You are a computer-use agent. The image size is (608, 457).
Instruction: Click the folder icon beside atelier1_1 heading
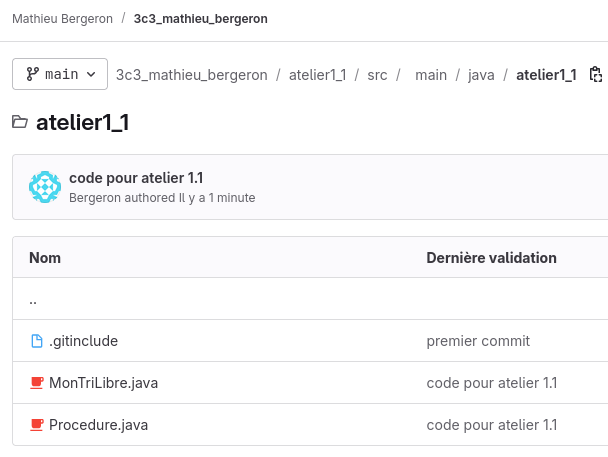[x=20, y=122]
